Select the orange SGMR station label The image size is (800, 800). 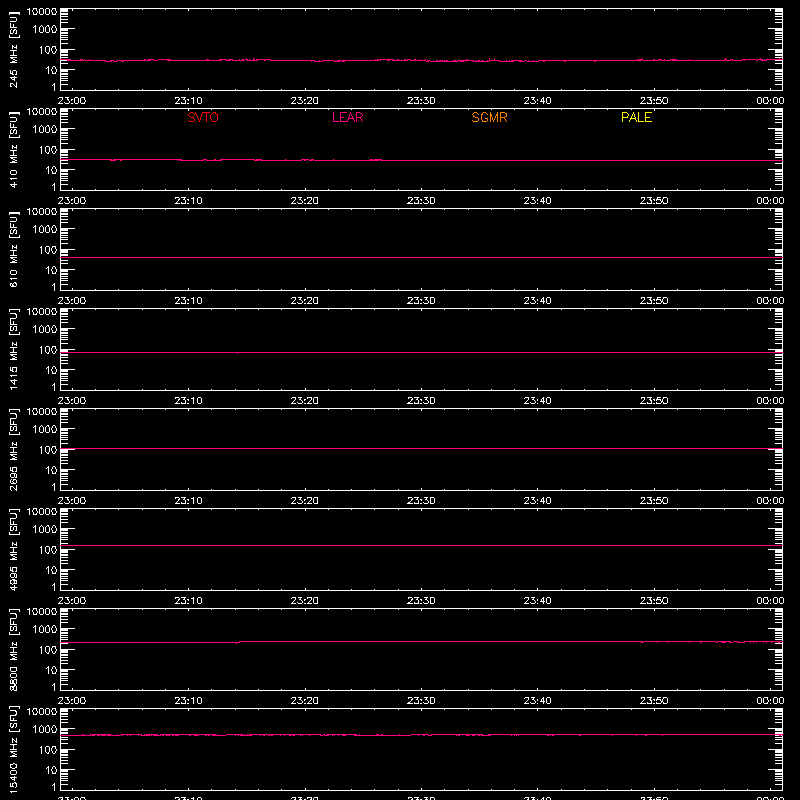tap(489, 117)
